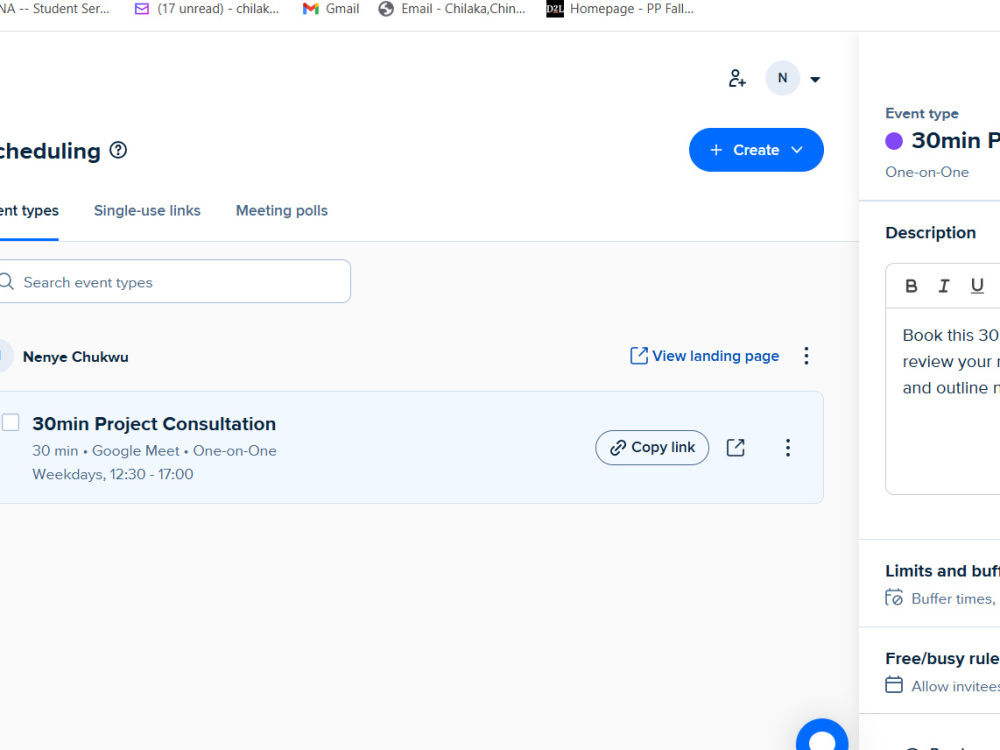Click the buffer times calendar icon
Image resolution: width=1000 pixels, height=750 pixels.
coord(894,598)
